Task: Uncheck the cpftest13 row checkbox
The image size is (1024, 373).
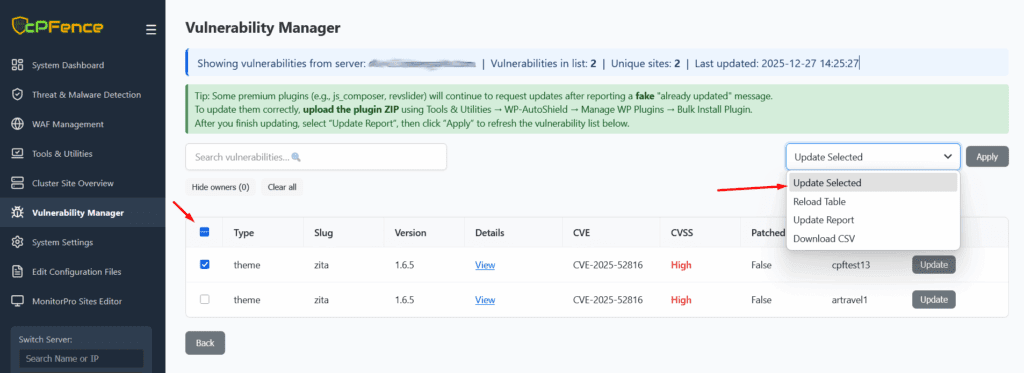Action: [x=204, y=265]
